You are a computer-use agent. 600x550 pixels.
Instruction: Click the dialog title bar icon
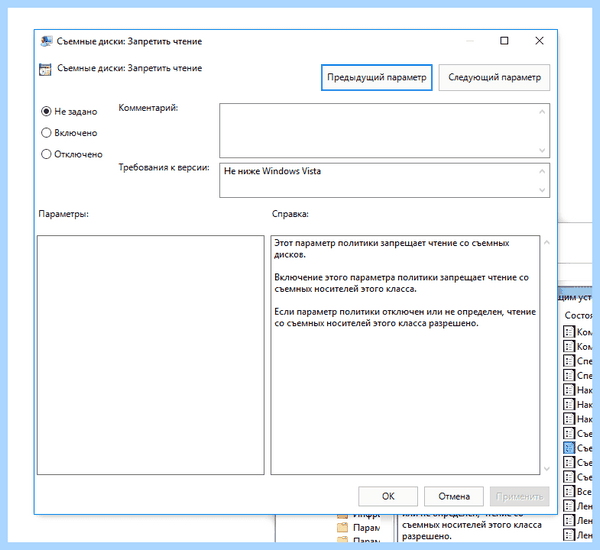(x=46, y=41)
